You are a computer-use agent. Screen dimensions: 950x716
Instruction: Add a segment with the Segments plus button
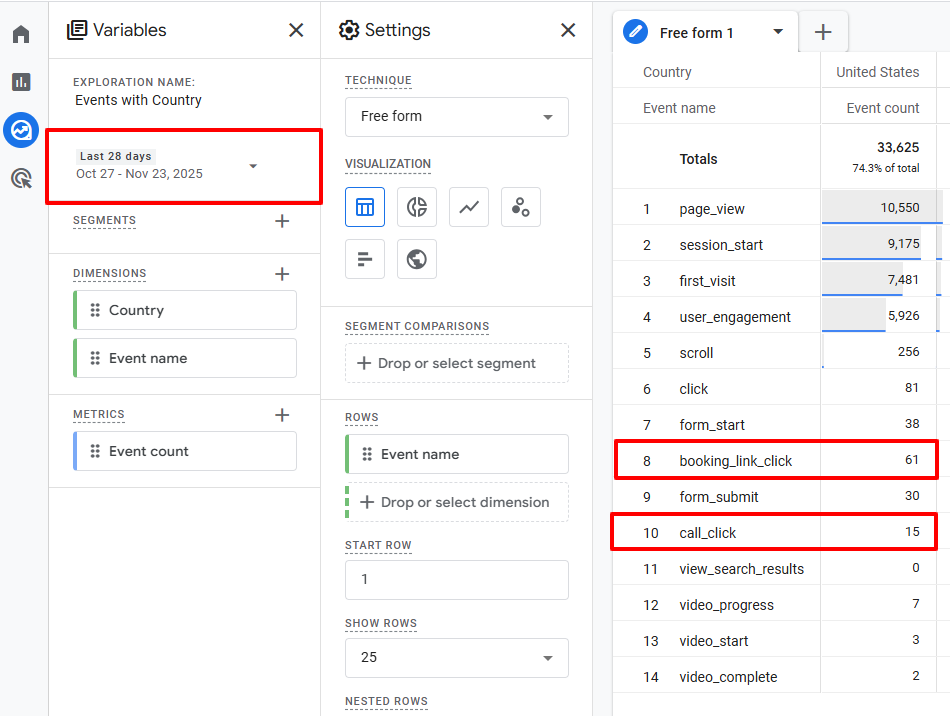(x=282, y=220)
